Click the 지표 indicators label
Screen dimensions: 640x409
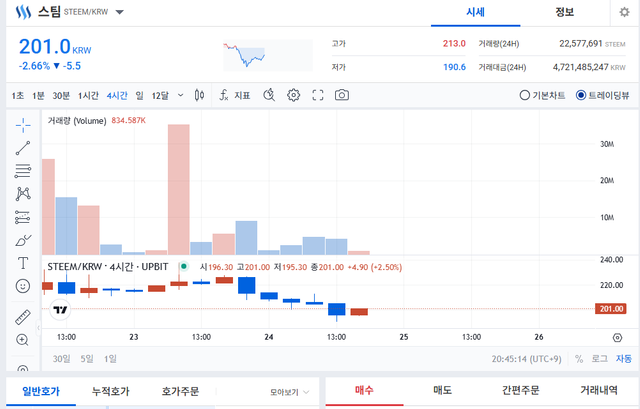[x=242, y=96]
